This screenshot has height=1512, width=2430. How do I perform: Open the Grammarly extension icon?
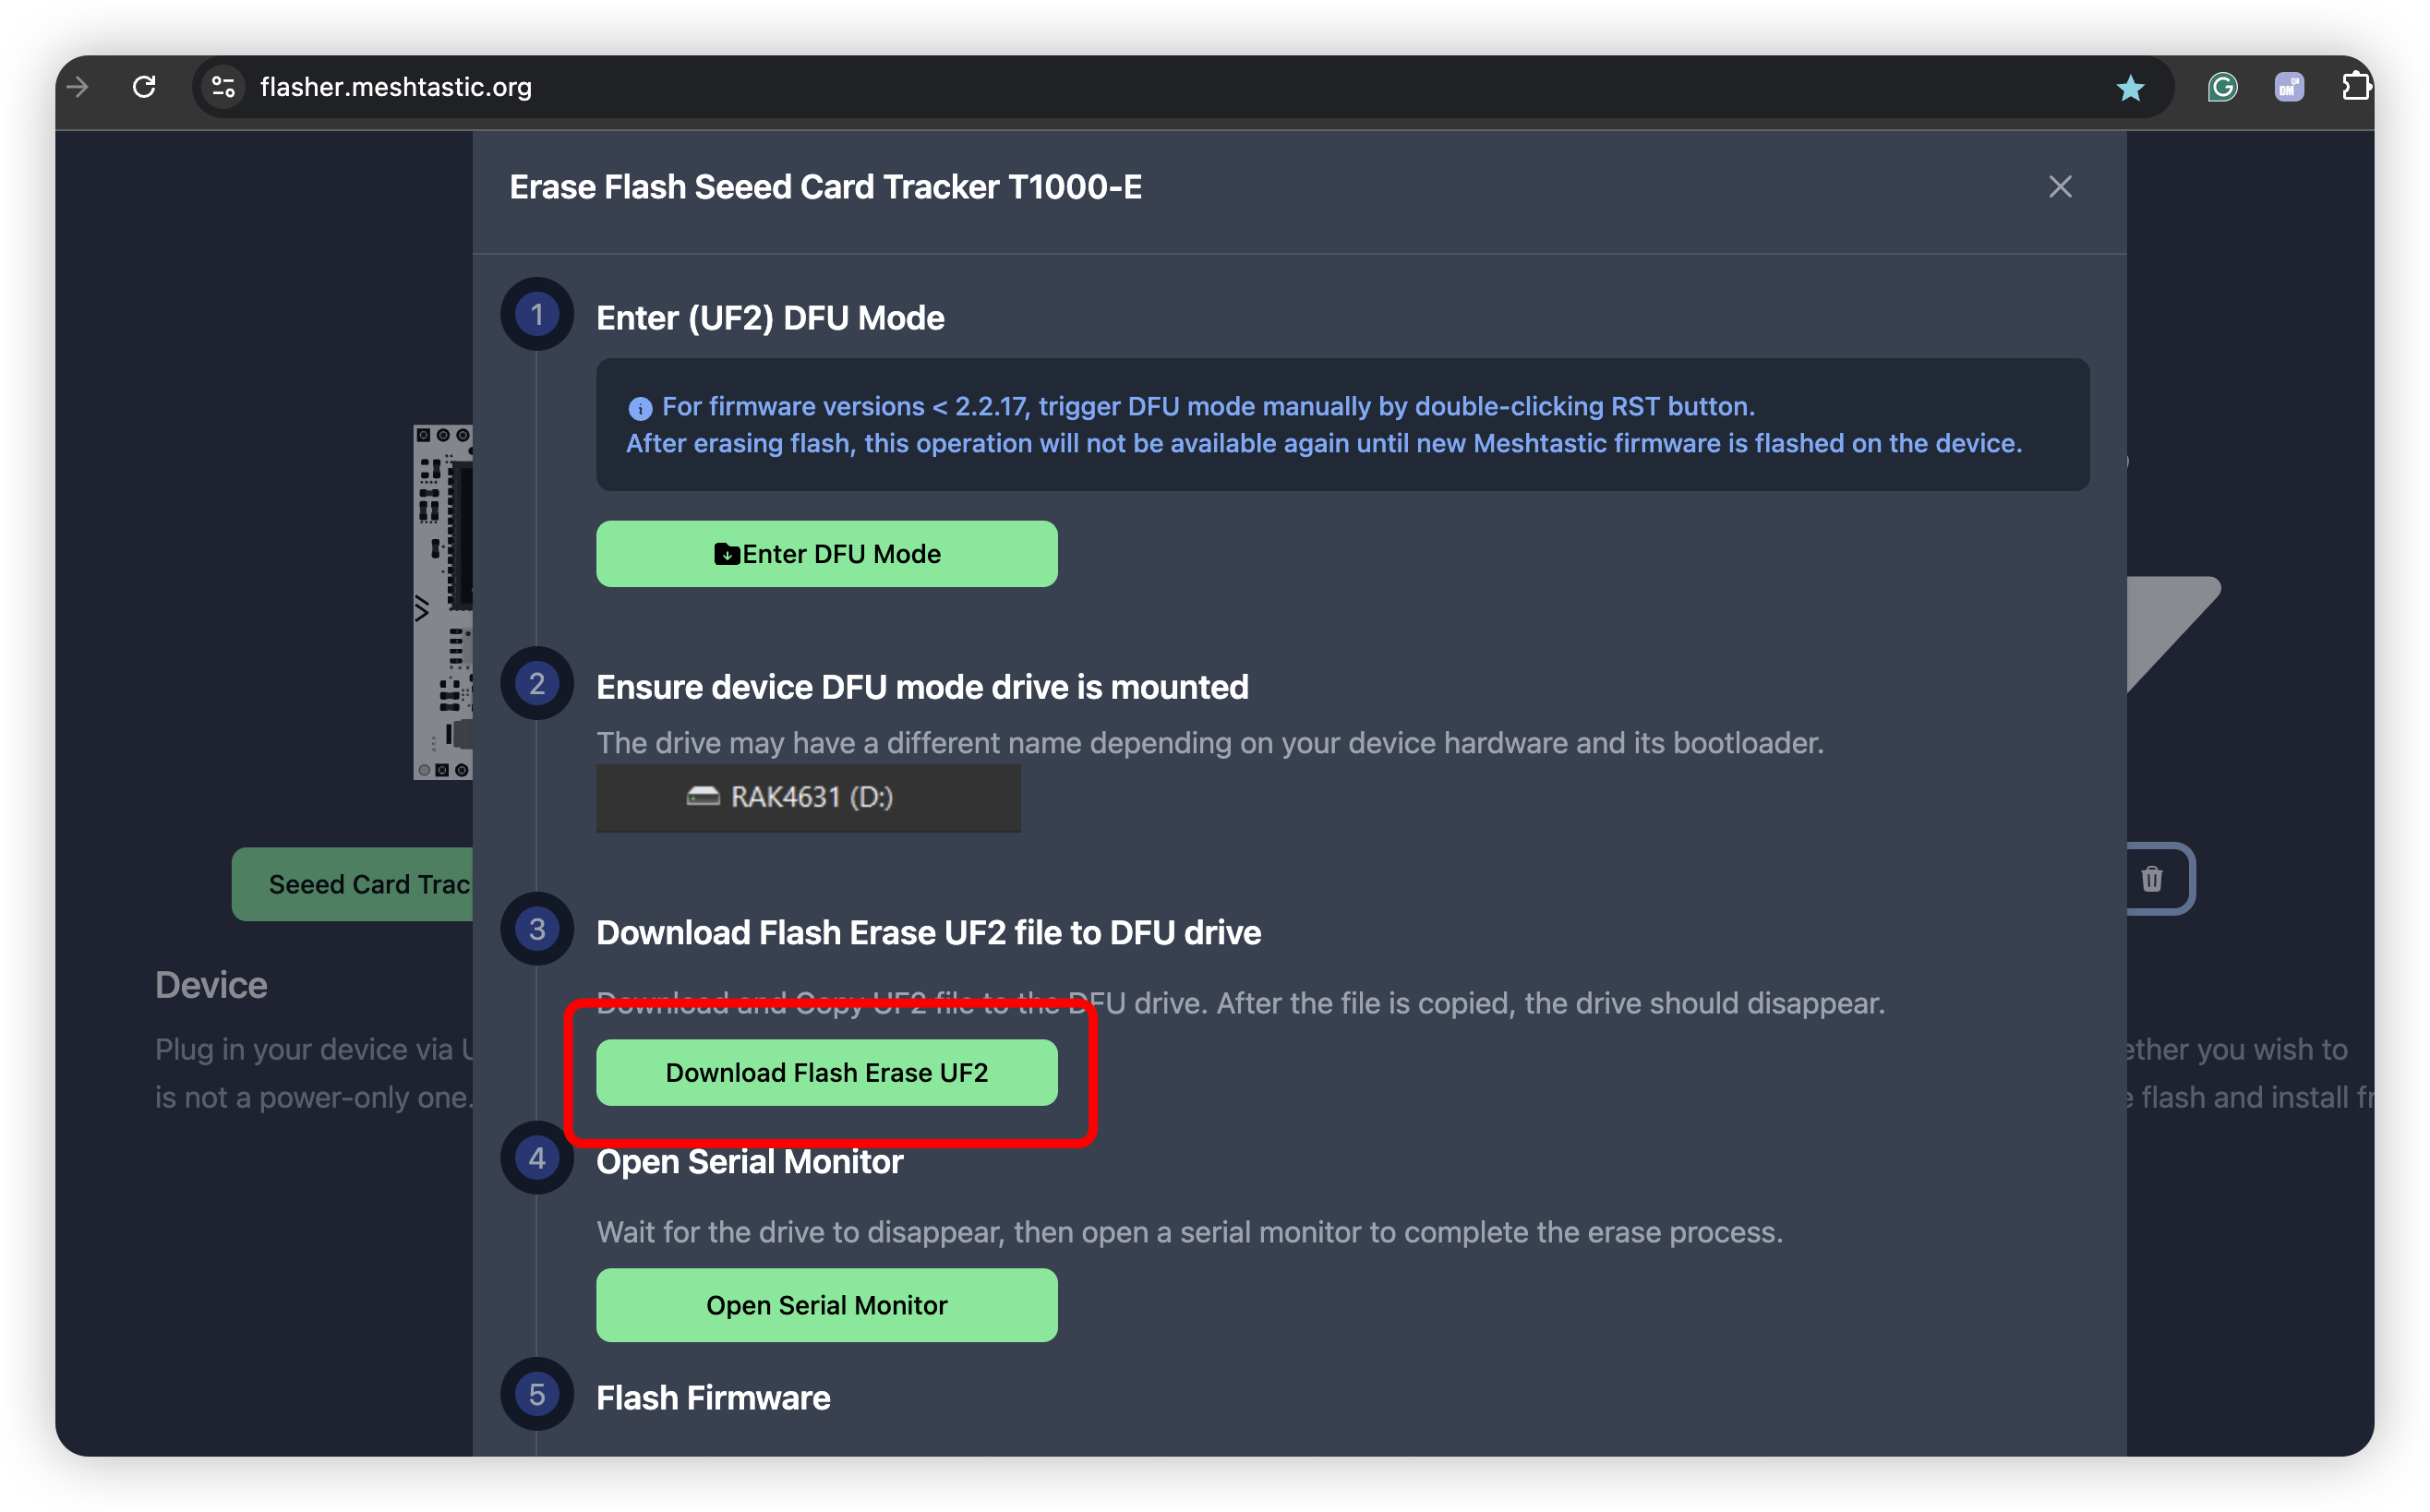point(2222,87)
